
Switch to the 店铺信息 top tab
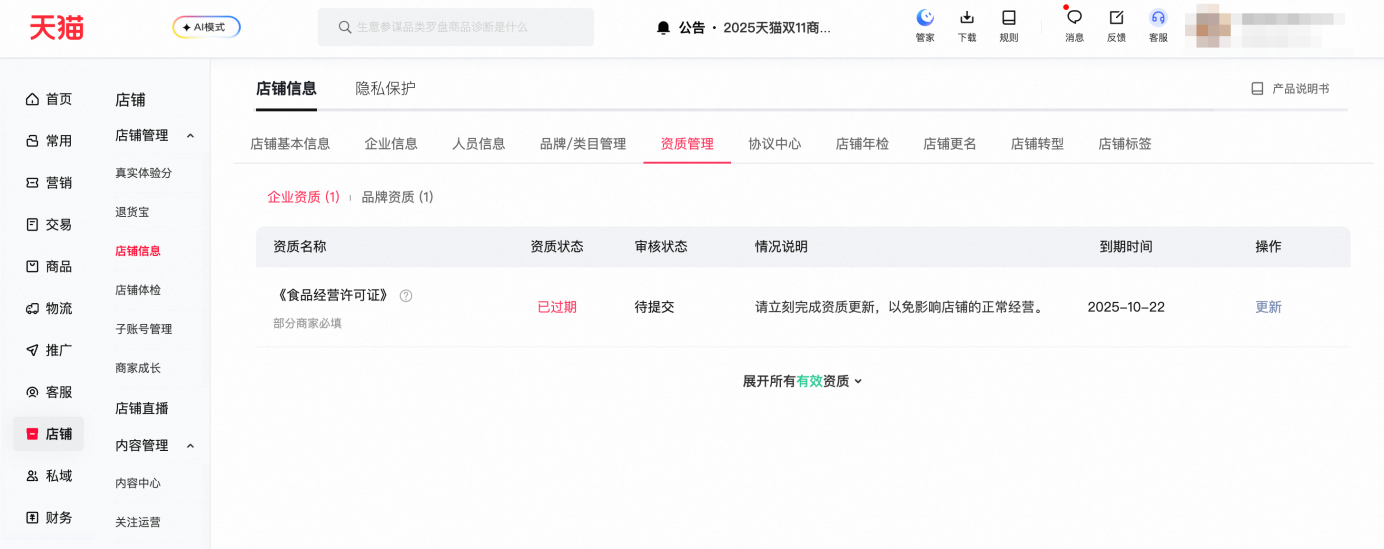[x=286, y=88]
